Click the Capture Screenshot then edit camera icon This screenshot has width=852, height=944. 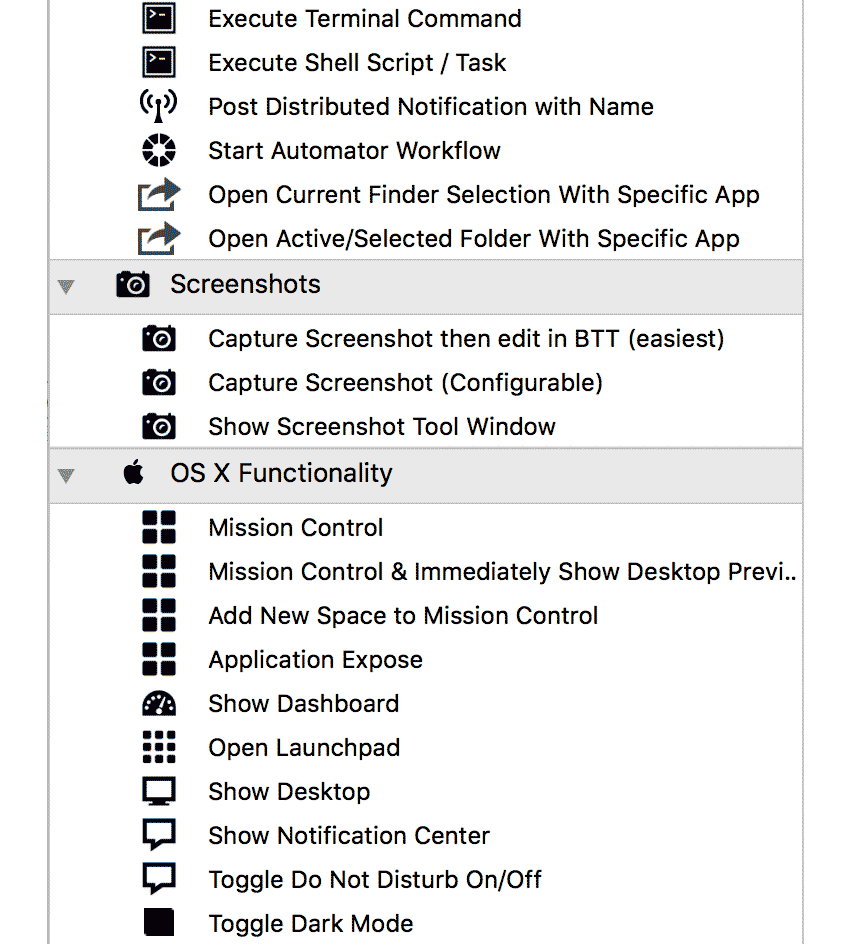(159, 338)
